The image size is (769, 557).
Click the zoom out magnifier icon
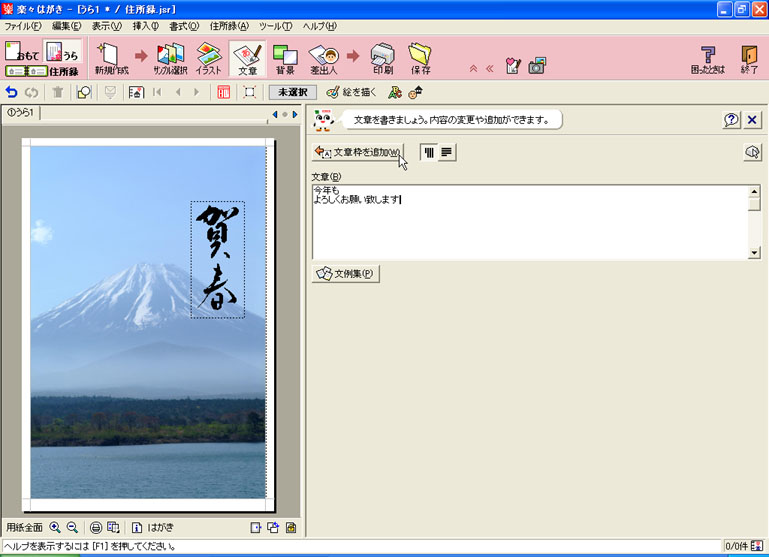[72, 527]
